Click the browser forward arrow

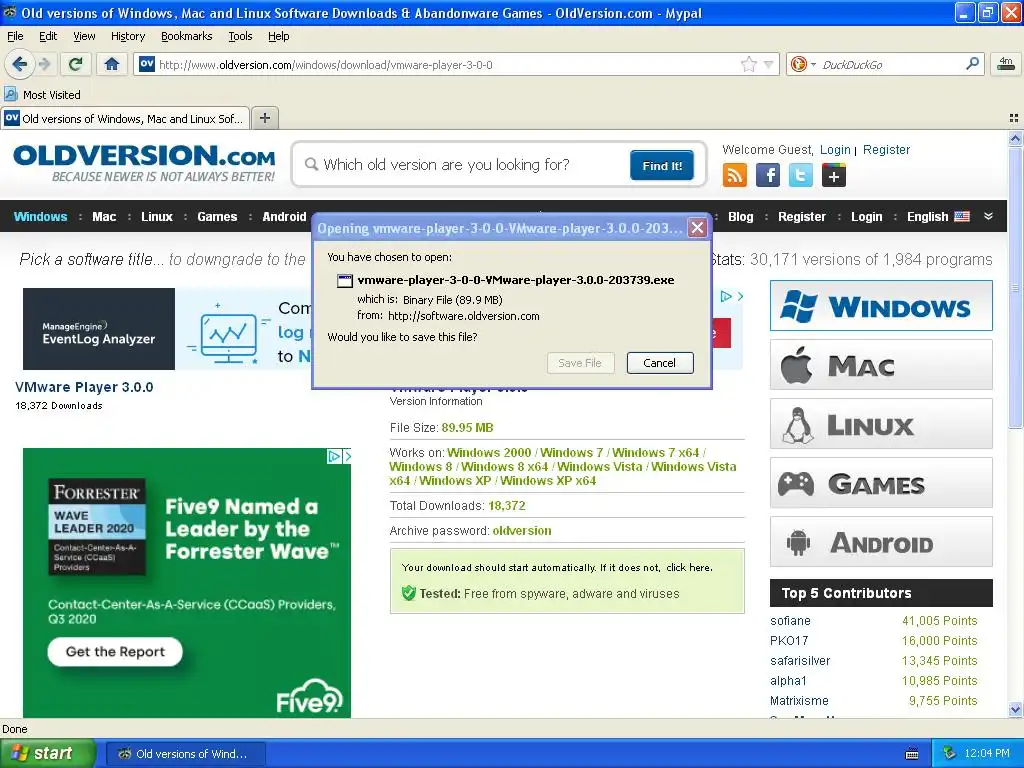(x=44, y=64)
